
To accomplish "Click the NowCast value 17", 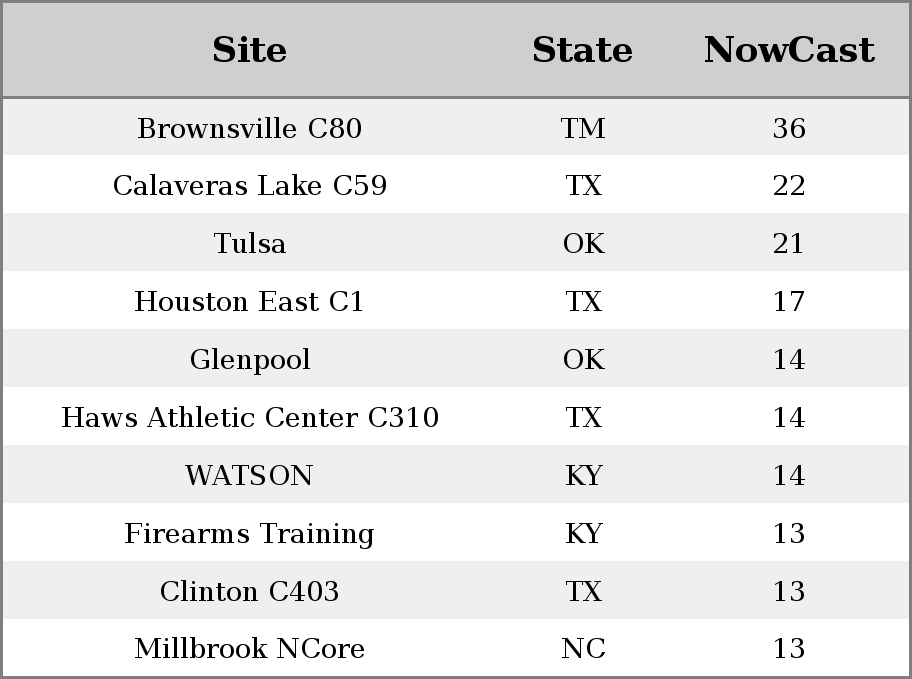I will tap(789, 301).
